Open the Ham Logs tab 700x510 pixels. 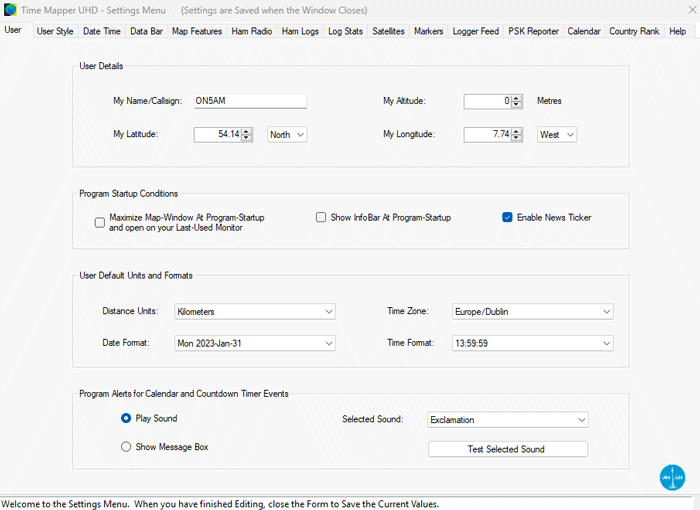click(x=300, y=31)
